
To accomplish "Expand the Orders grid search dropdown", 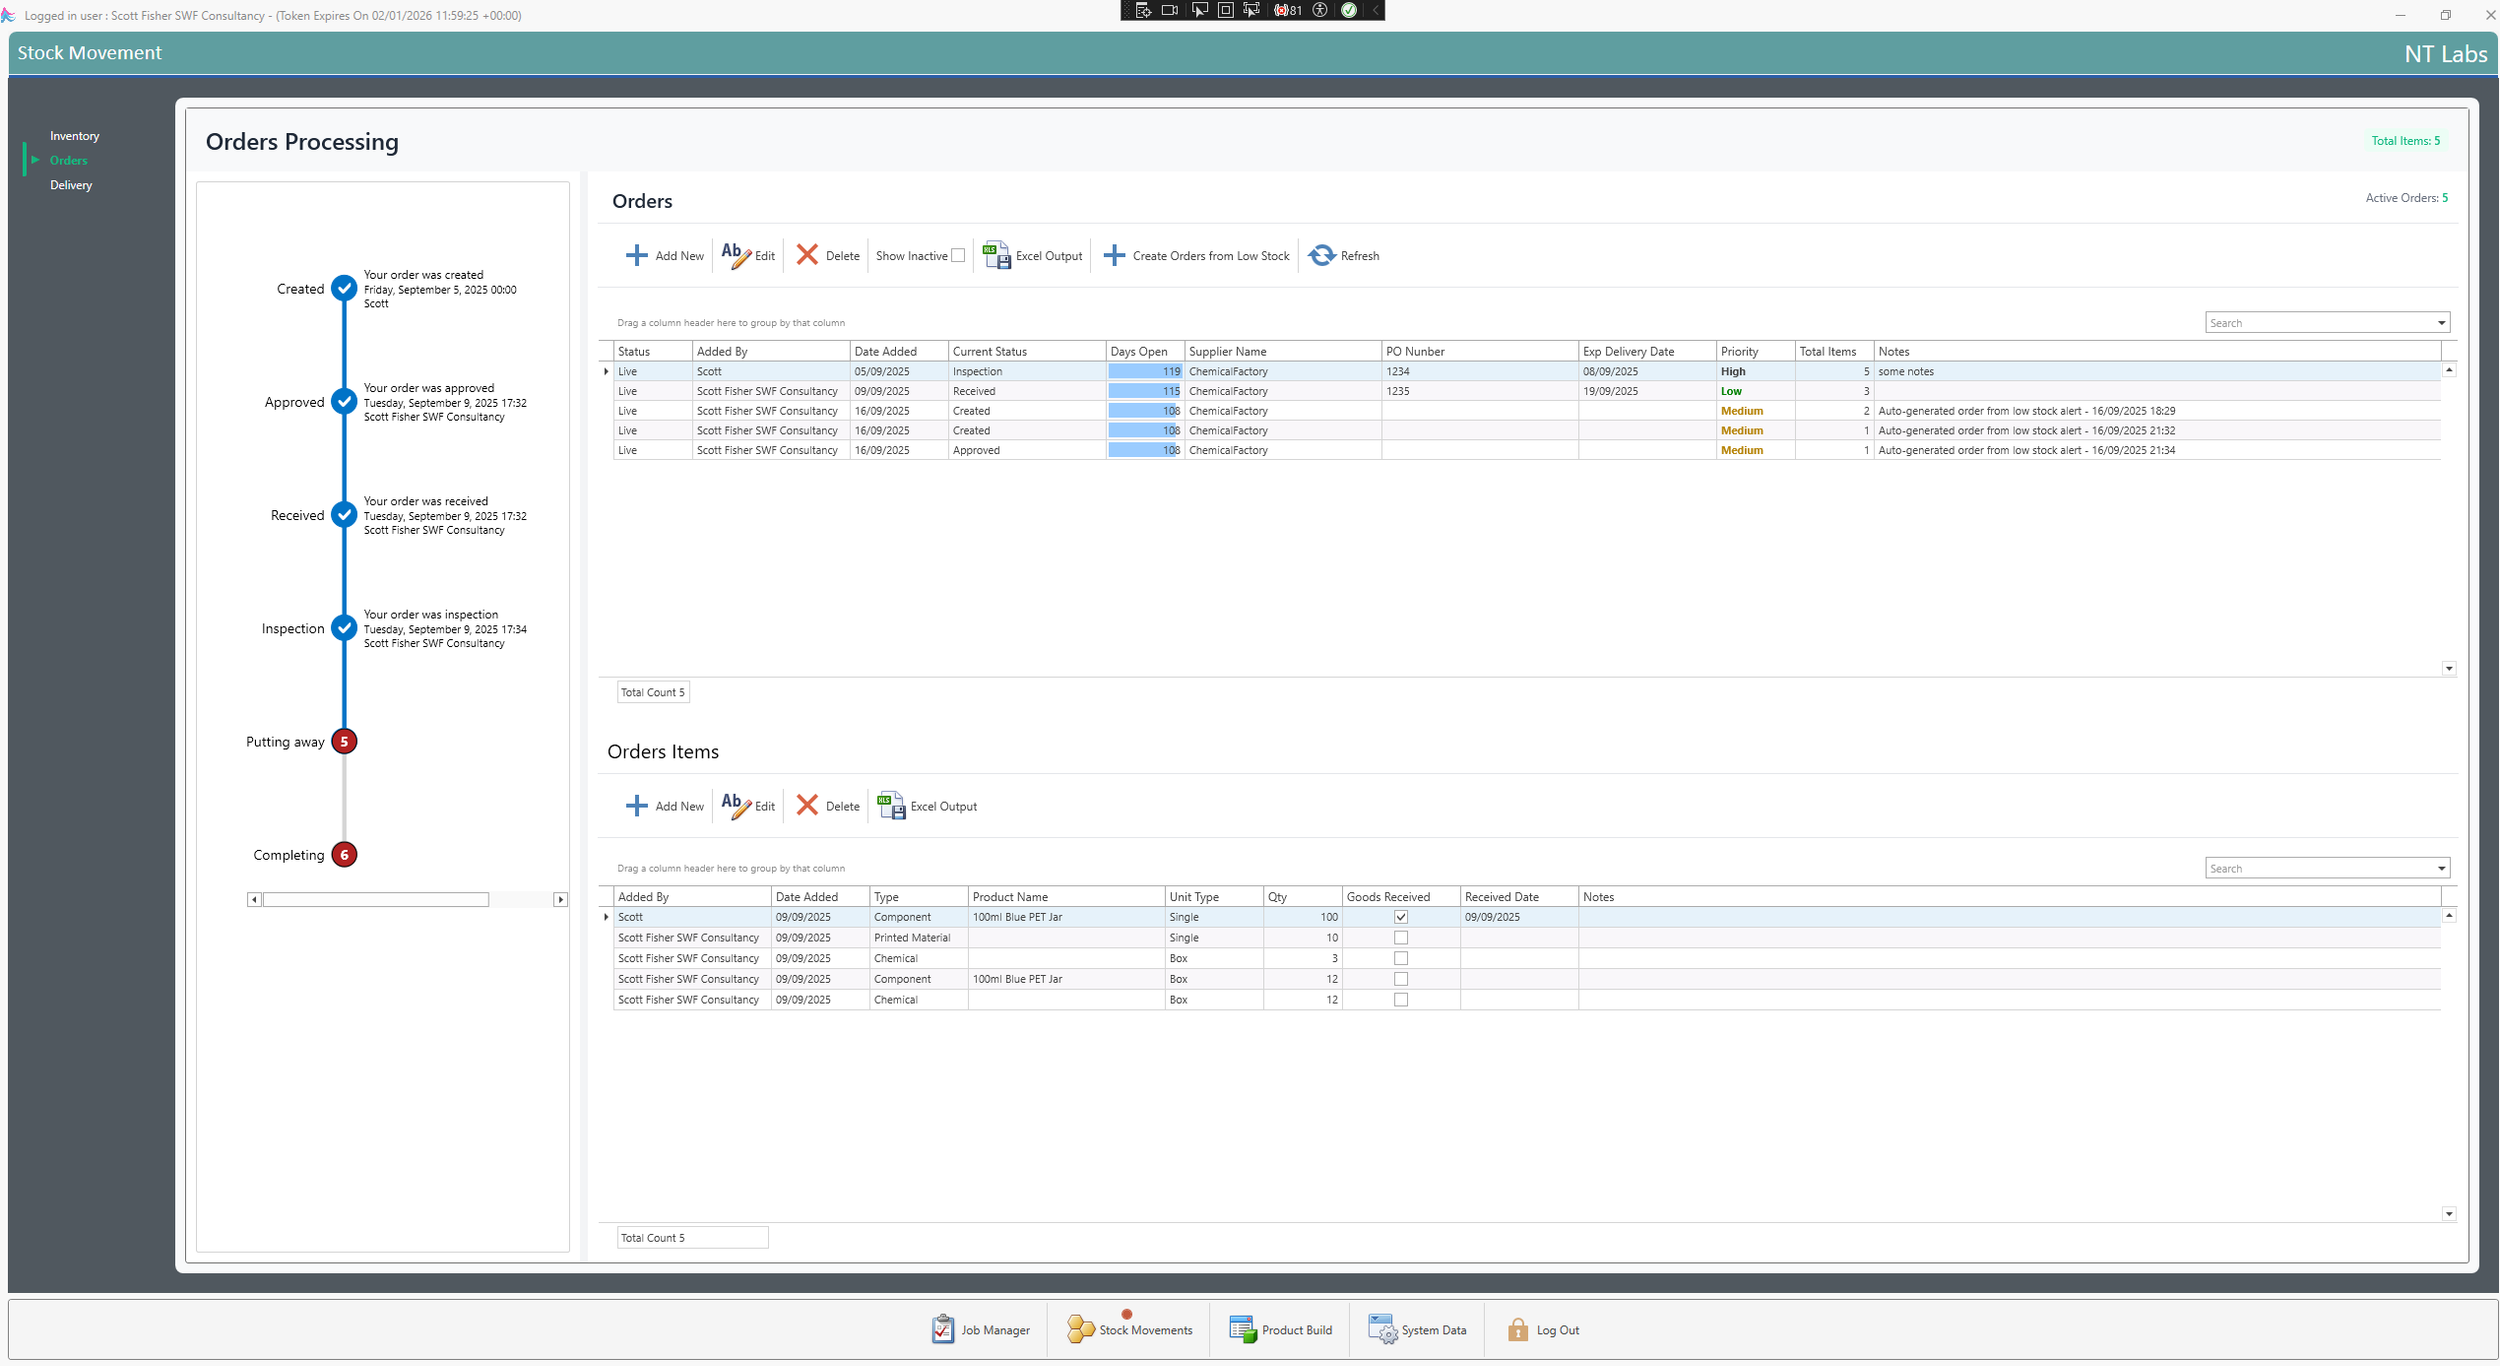I will click(x=2440, y=323).
